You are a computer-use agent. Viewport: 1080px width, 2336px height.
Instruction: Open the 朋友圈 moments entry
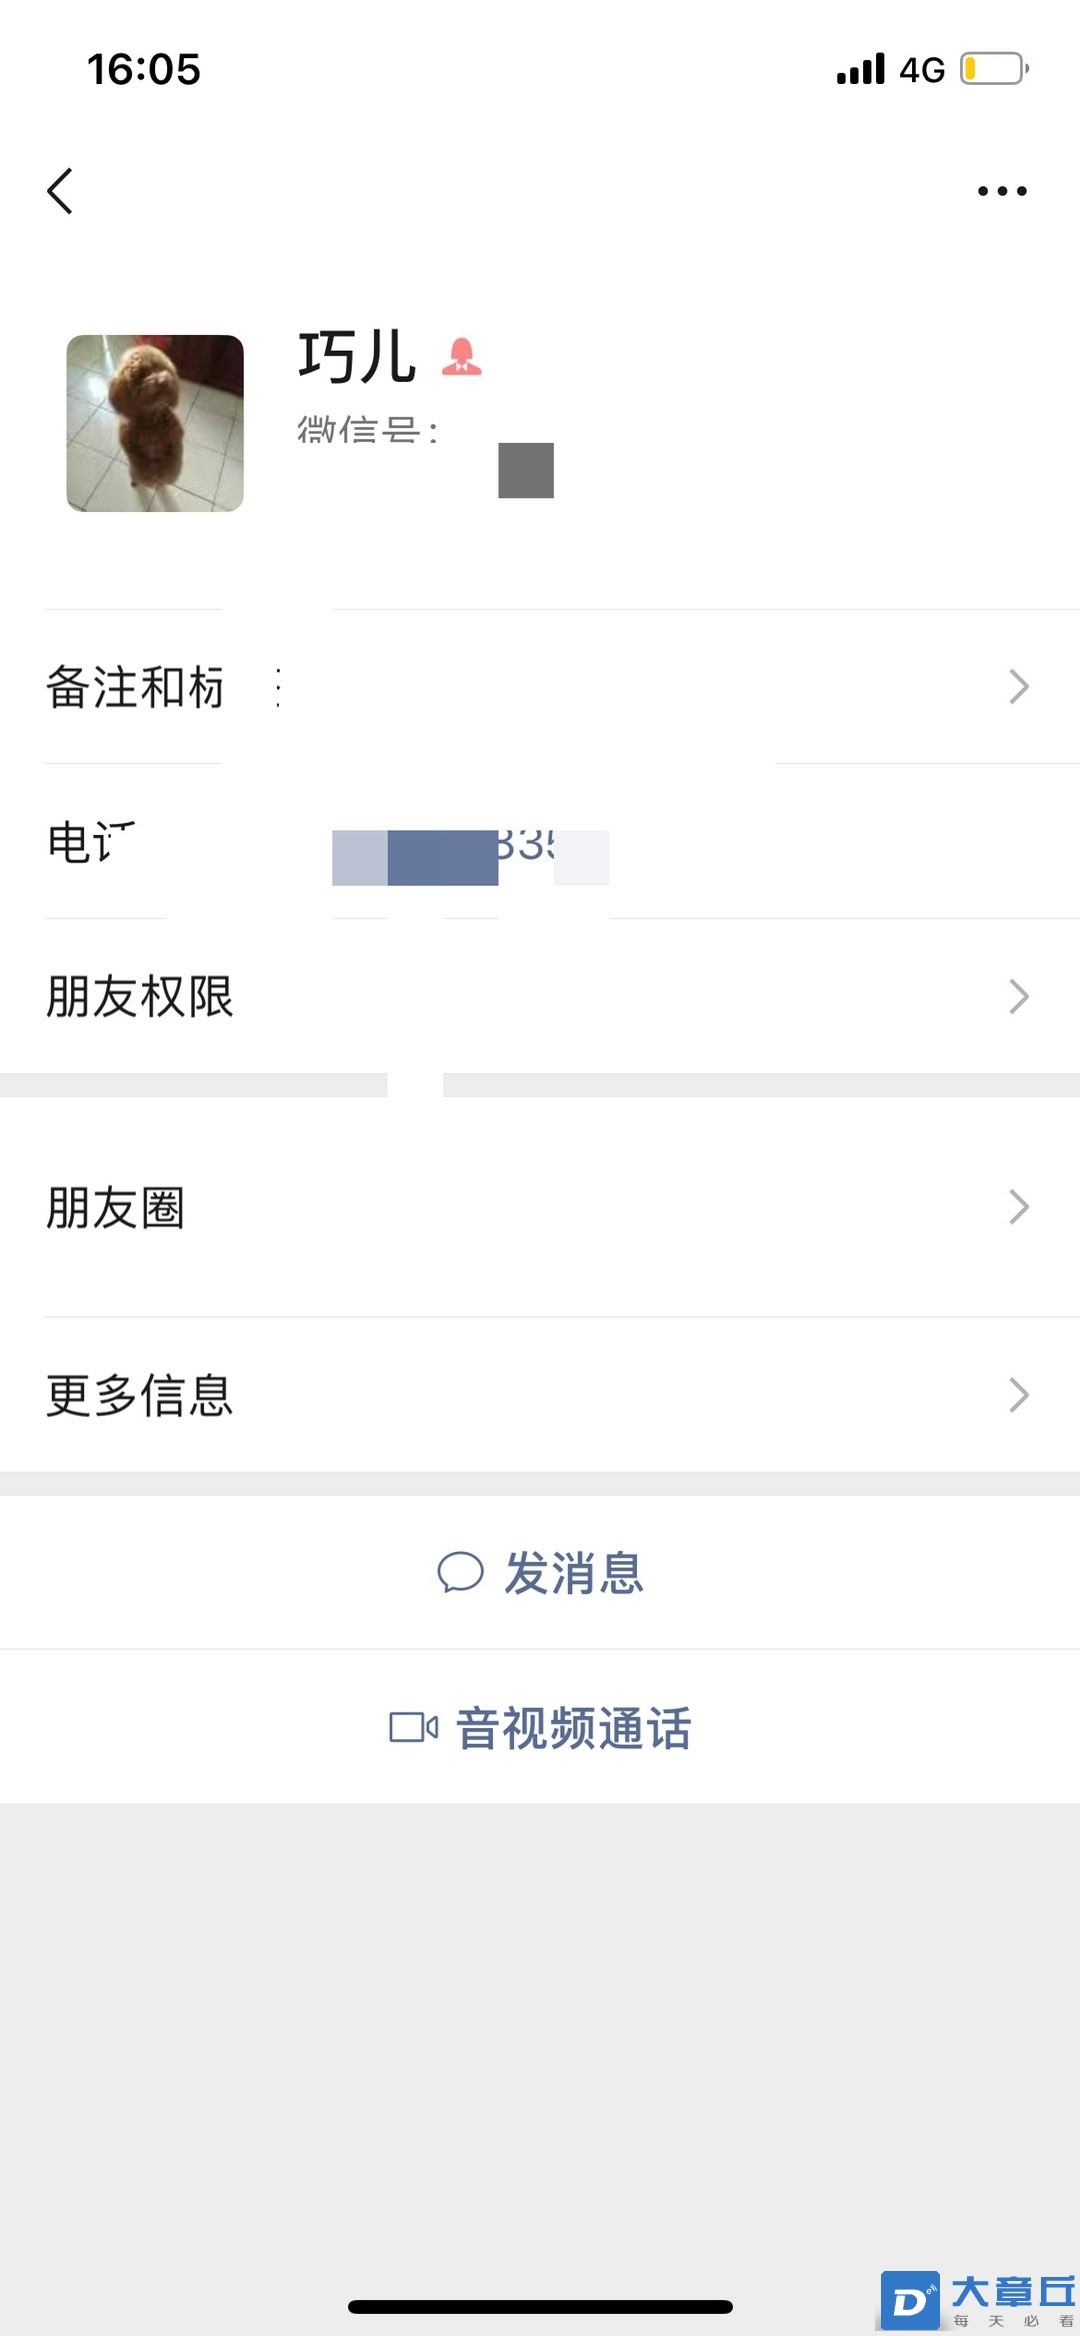point(540,1207)
